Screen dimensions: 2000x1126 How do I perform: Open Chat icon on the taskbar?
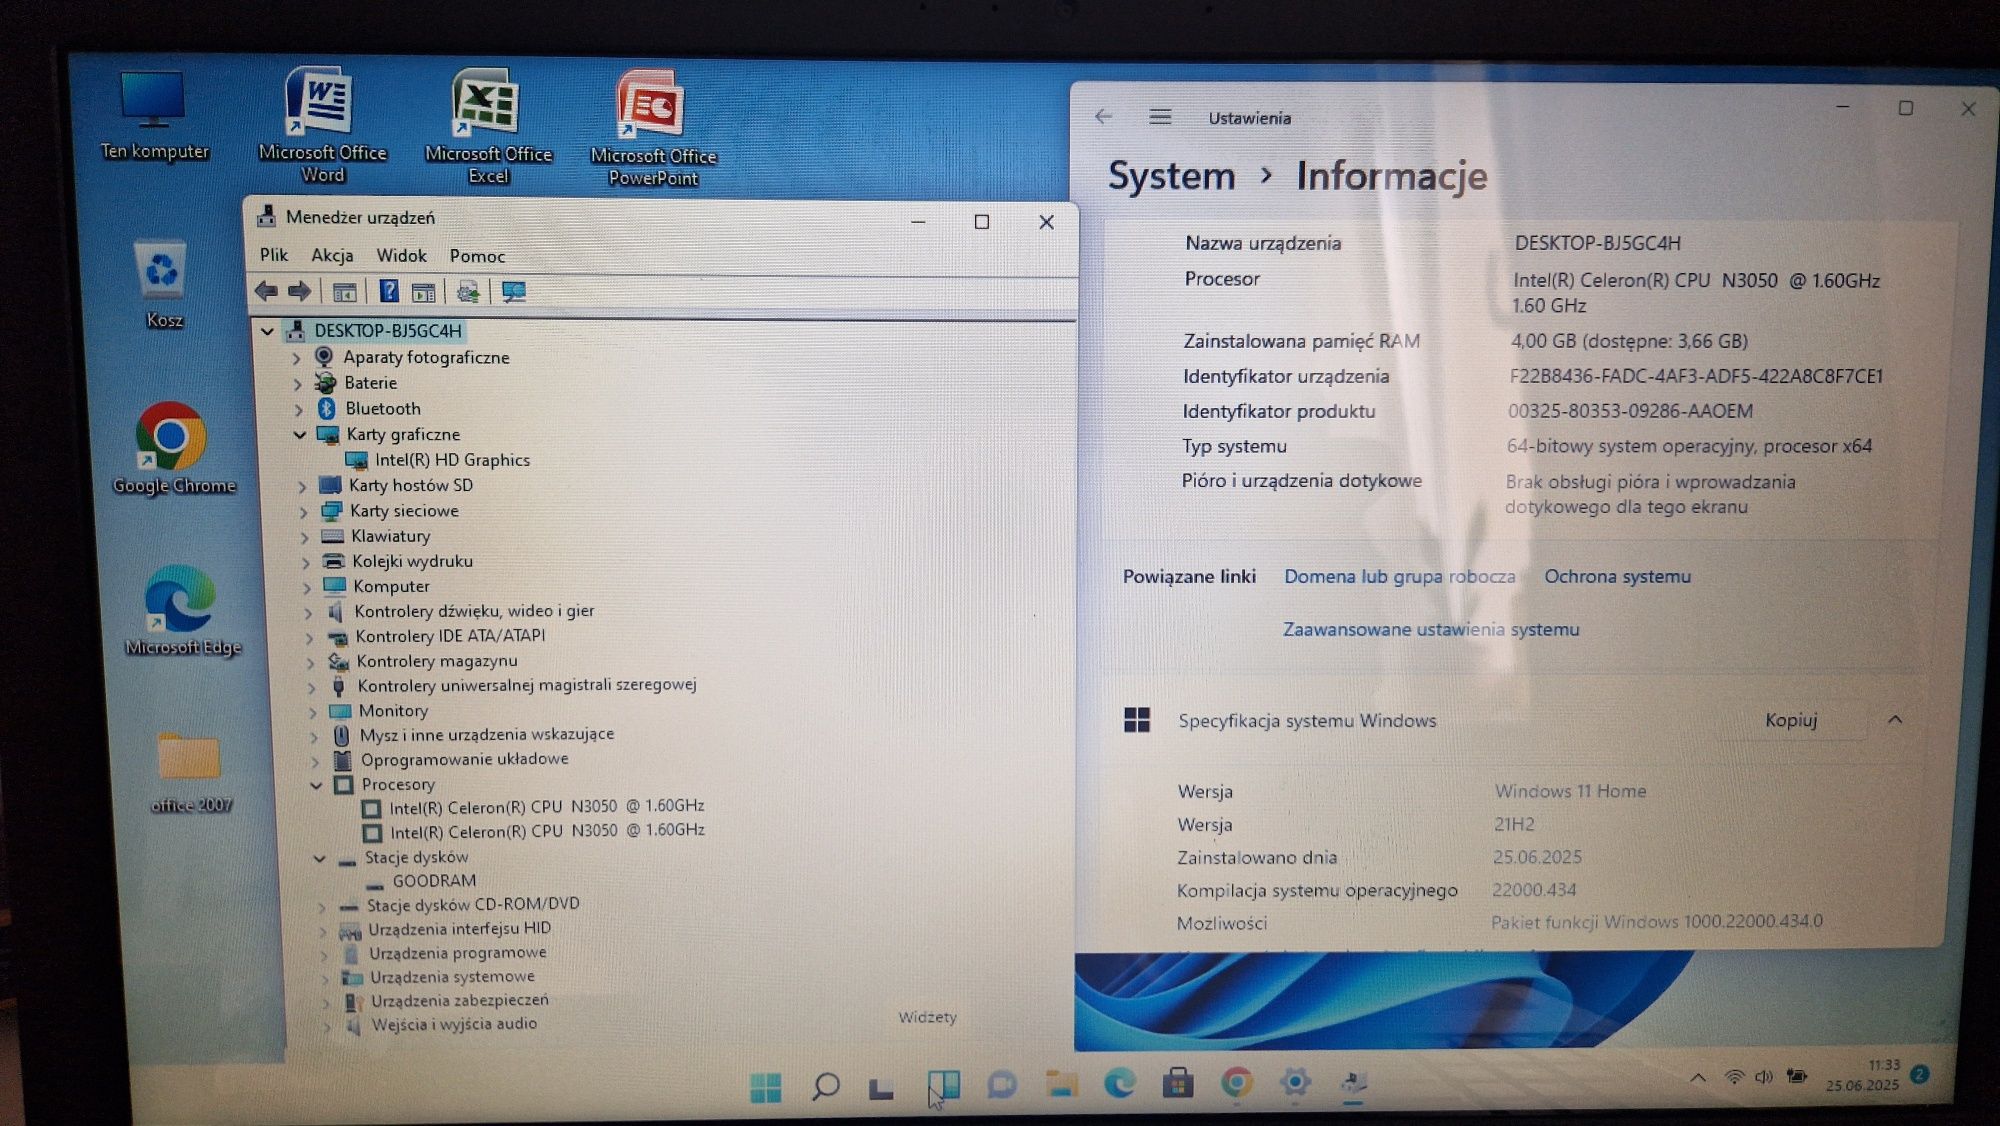[x=1001, y=1085]
